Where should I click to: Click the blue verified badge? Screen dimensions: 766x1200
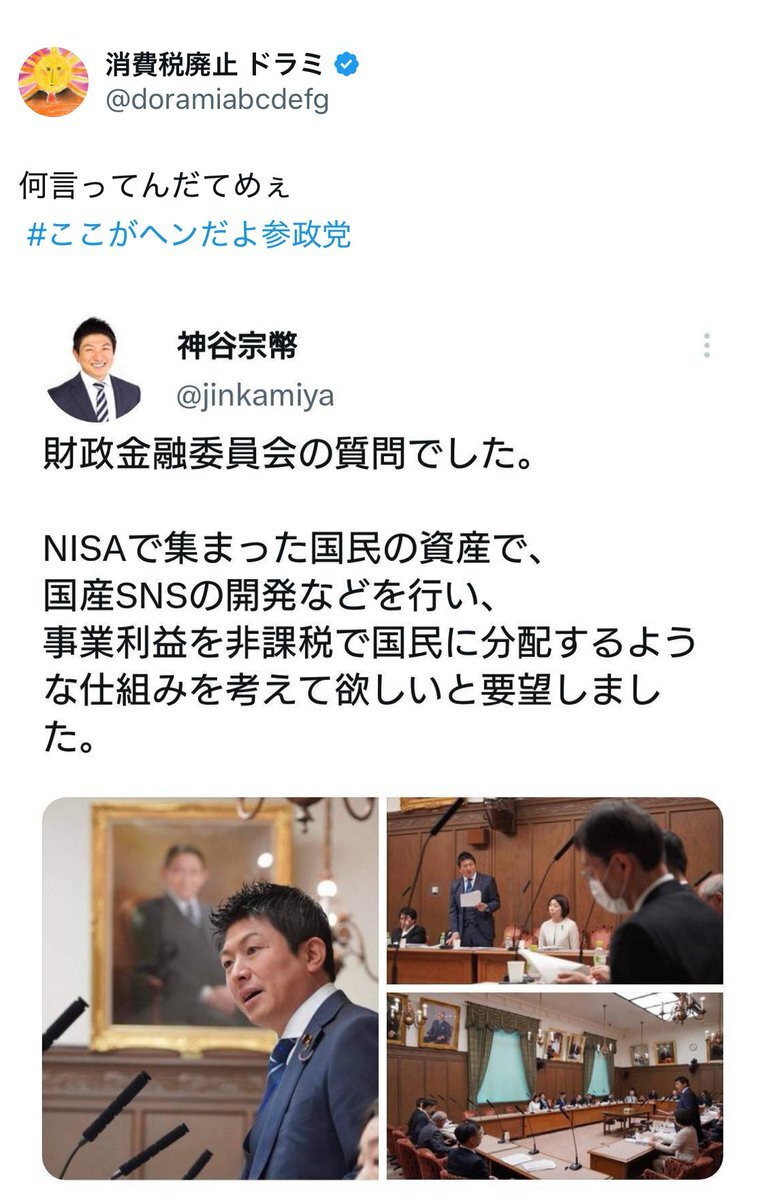[x=347, y=66]
